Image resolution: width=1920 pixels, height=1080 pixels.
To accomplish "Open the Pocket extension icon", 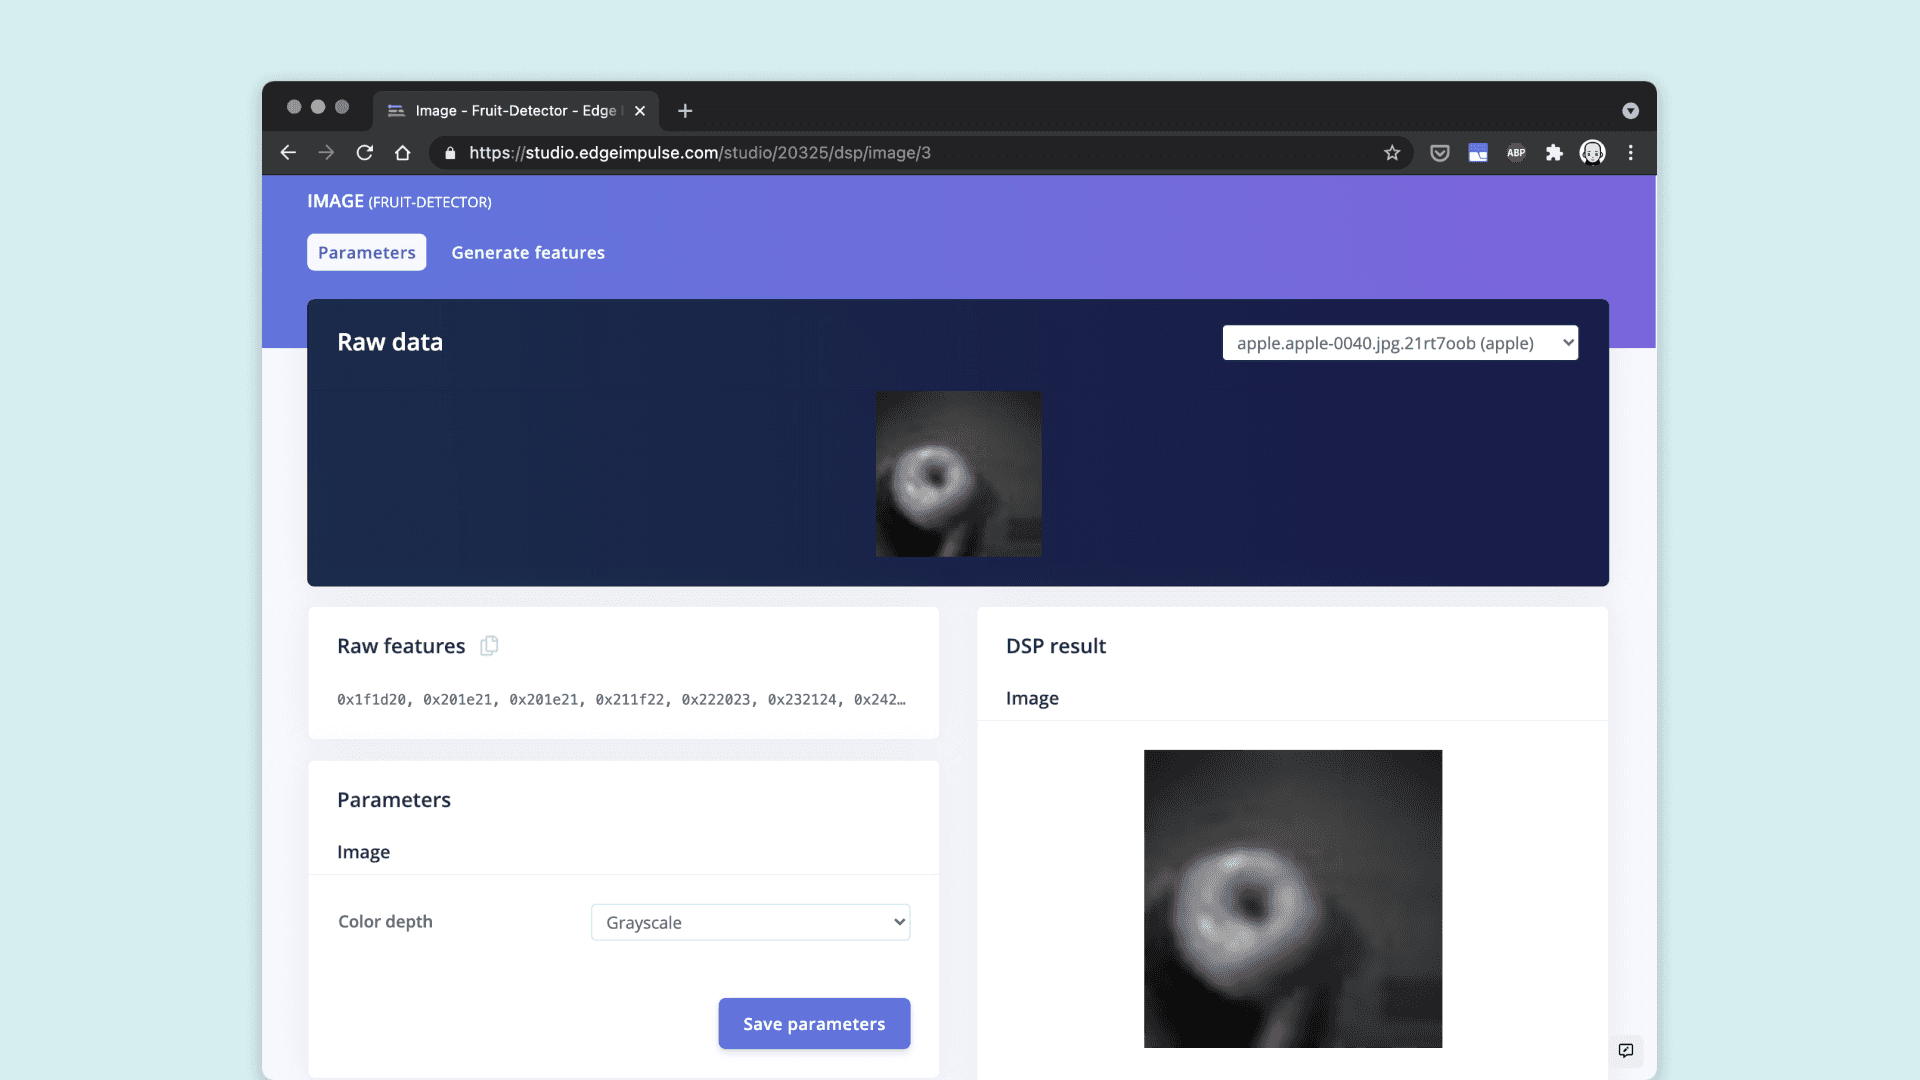I will [x=1440, y=153].
